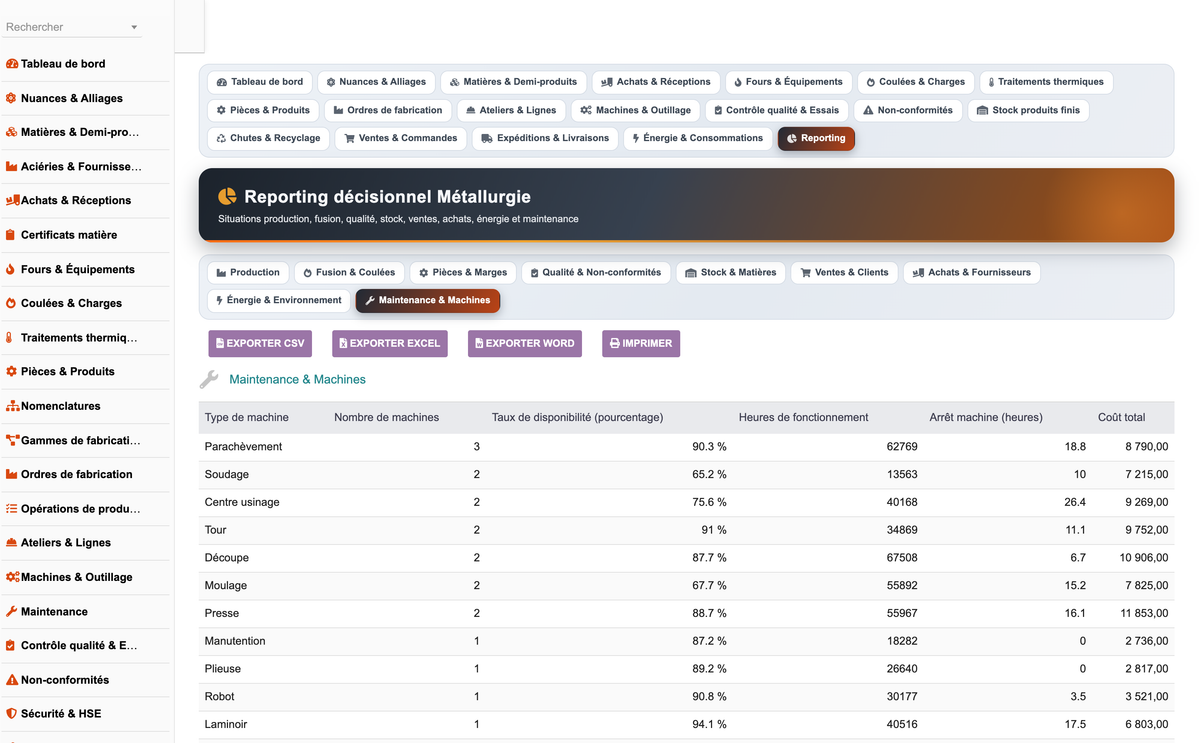The width and height of the screenshot is (1200, 743).
Task: Open the Rechercher dropdown arrow
Action: [134, 28]
